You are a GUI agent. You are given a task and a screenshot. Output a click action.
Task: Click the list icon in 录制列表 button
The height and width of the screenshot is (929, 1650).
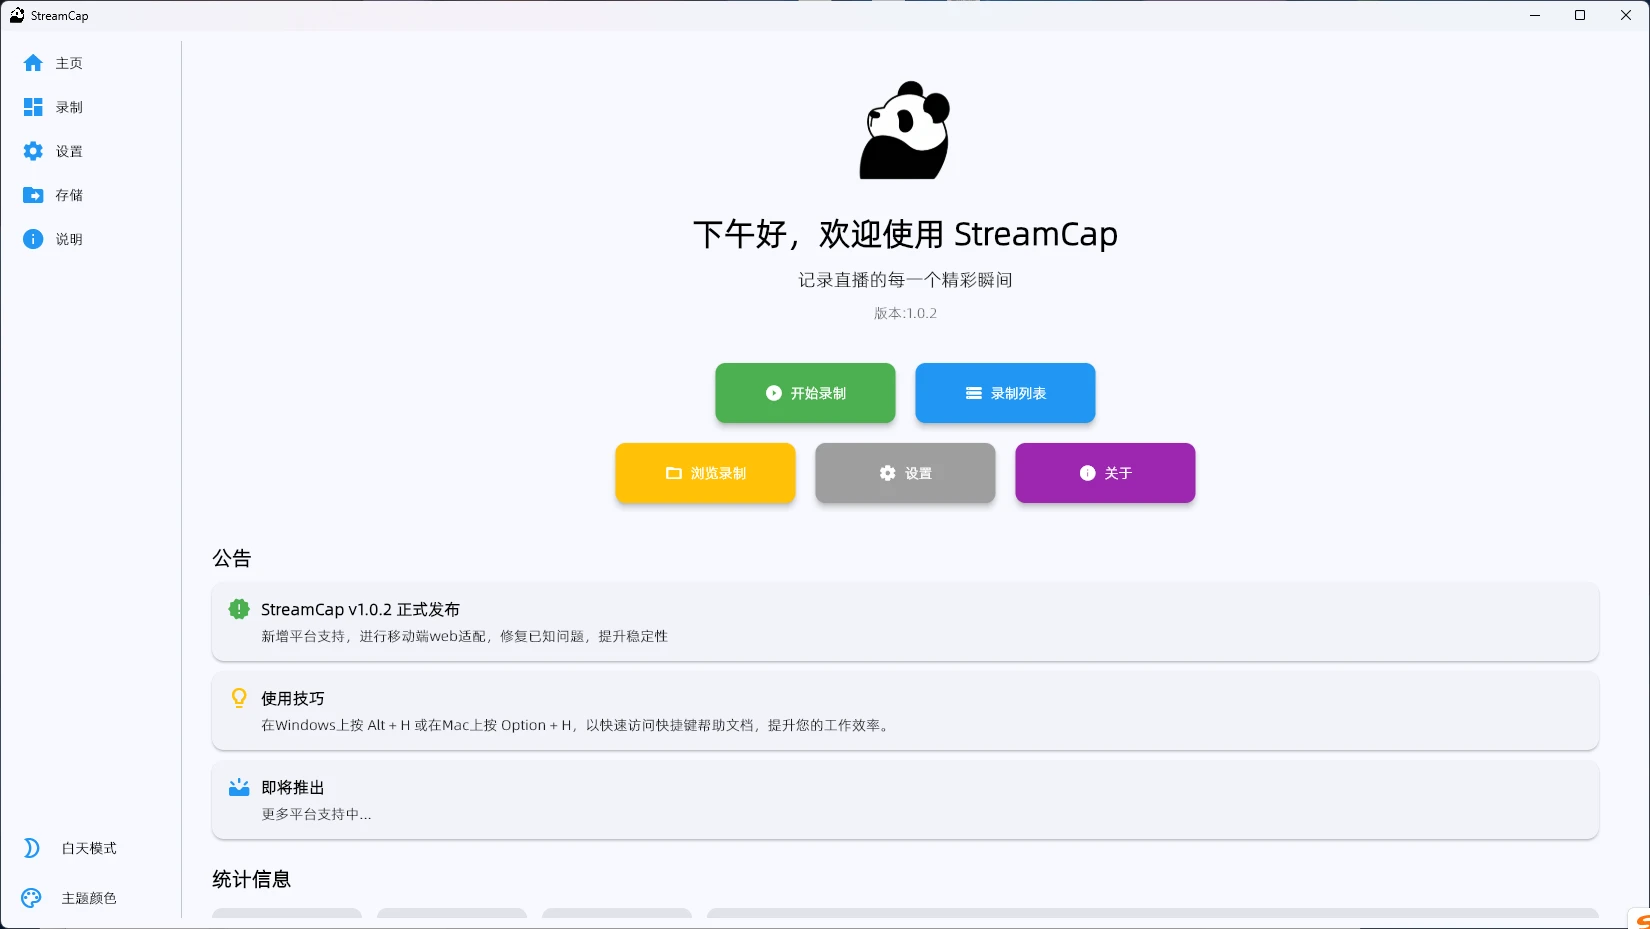(973, 393)
